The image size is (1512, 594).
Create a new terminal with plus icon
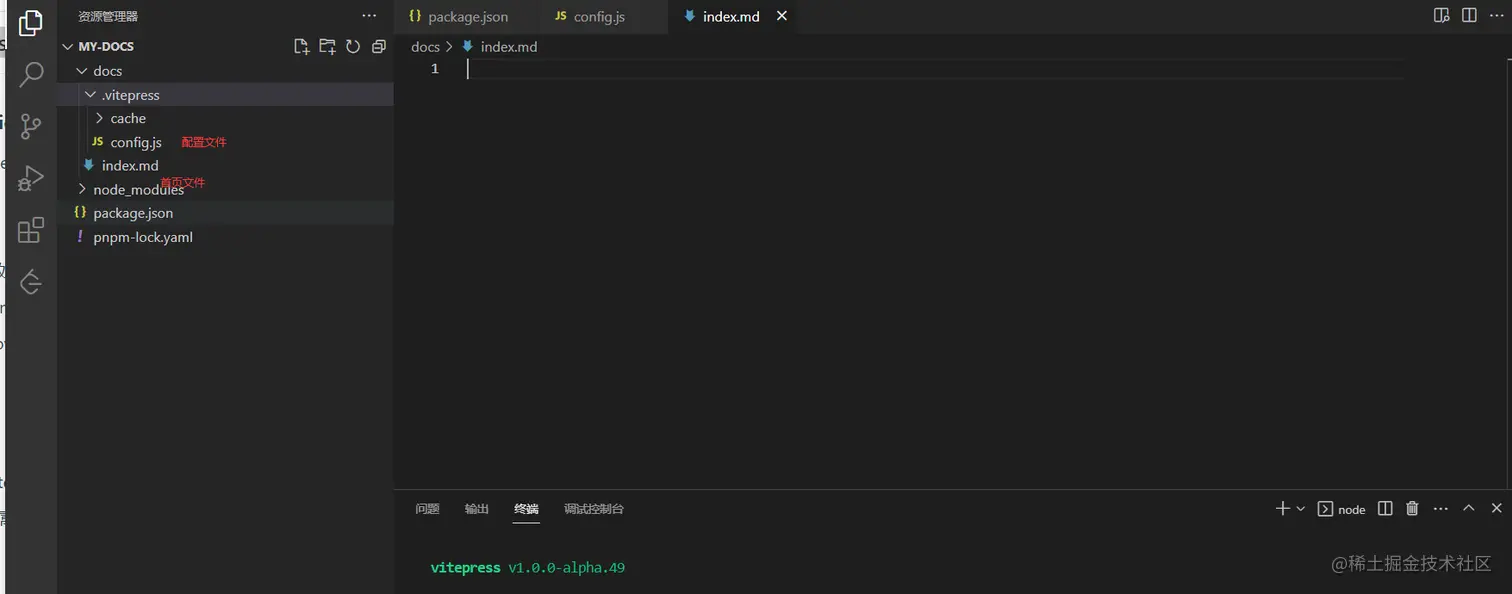[1282, 509]
